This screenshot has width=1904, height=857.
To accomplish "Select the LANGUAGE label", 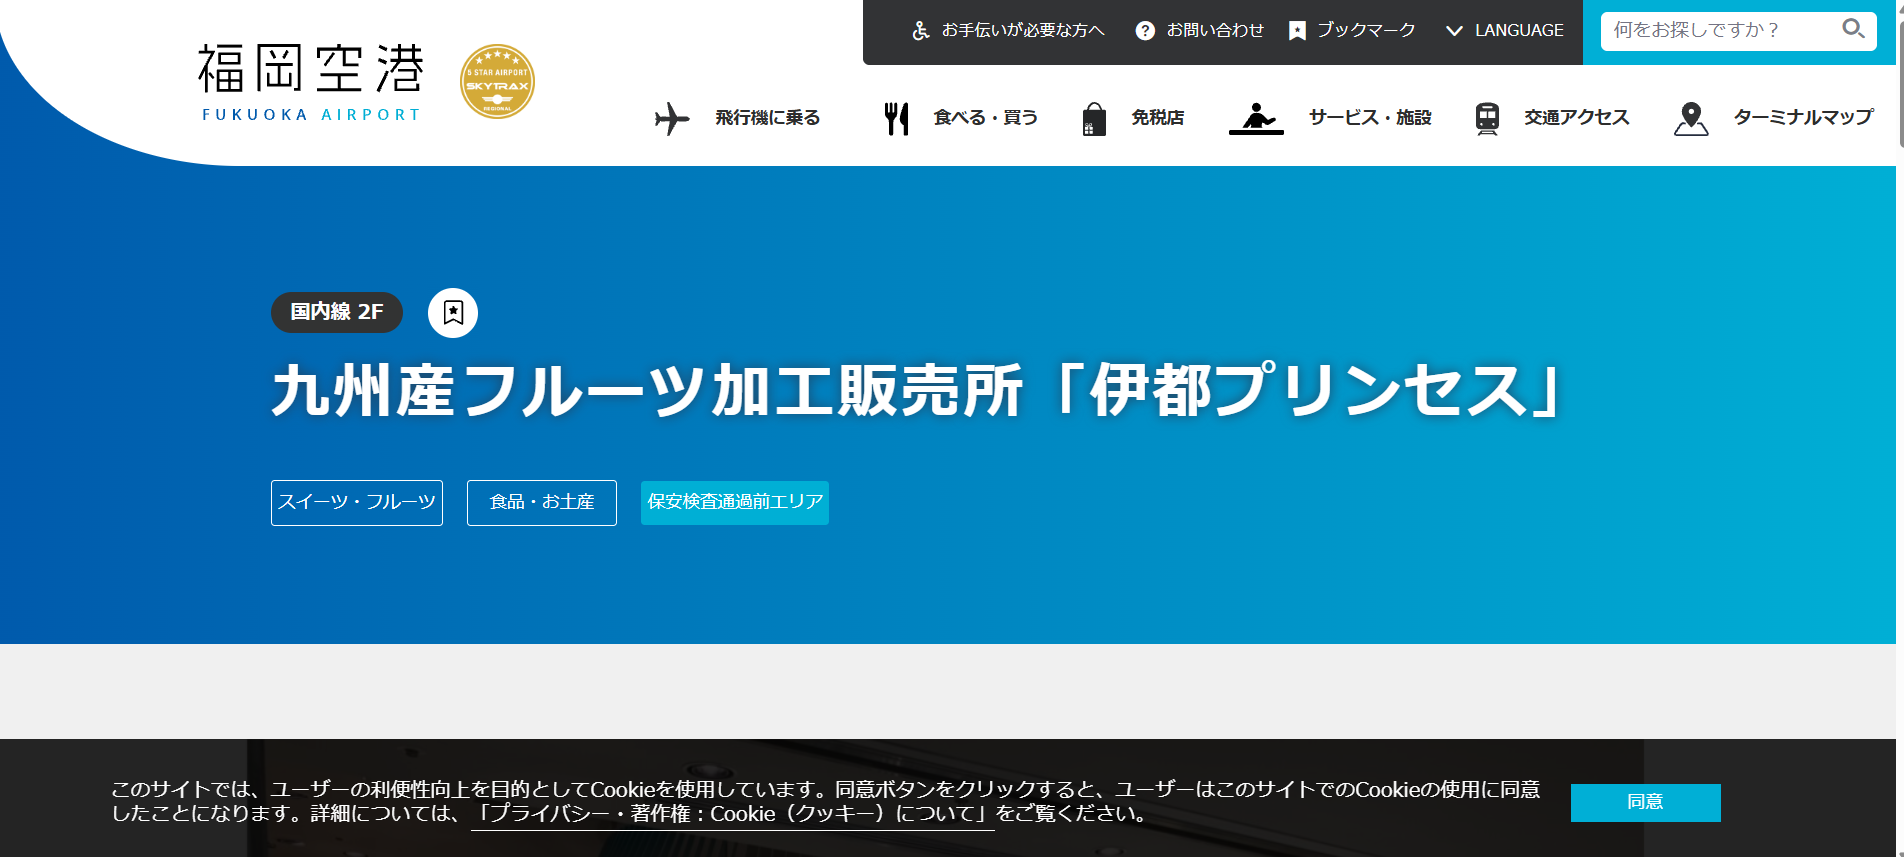I will pyautogui.click(x=1519, y=31).
